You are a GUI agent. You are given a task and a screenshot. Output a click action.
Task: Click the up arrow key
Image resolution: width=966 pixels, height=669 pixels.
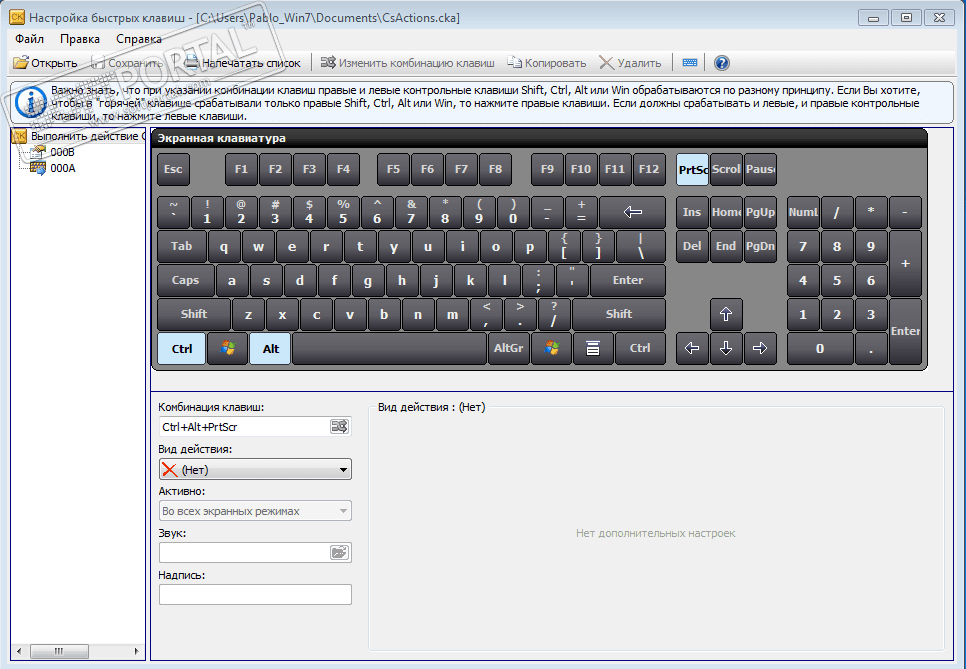726,314
